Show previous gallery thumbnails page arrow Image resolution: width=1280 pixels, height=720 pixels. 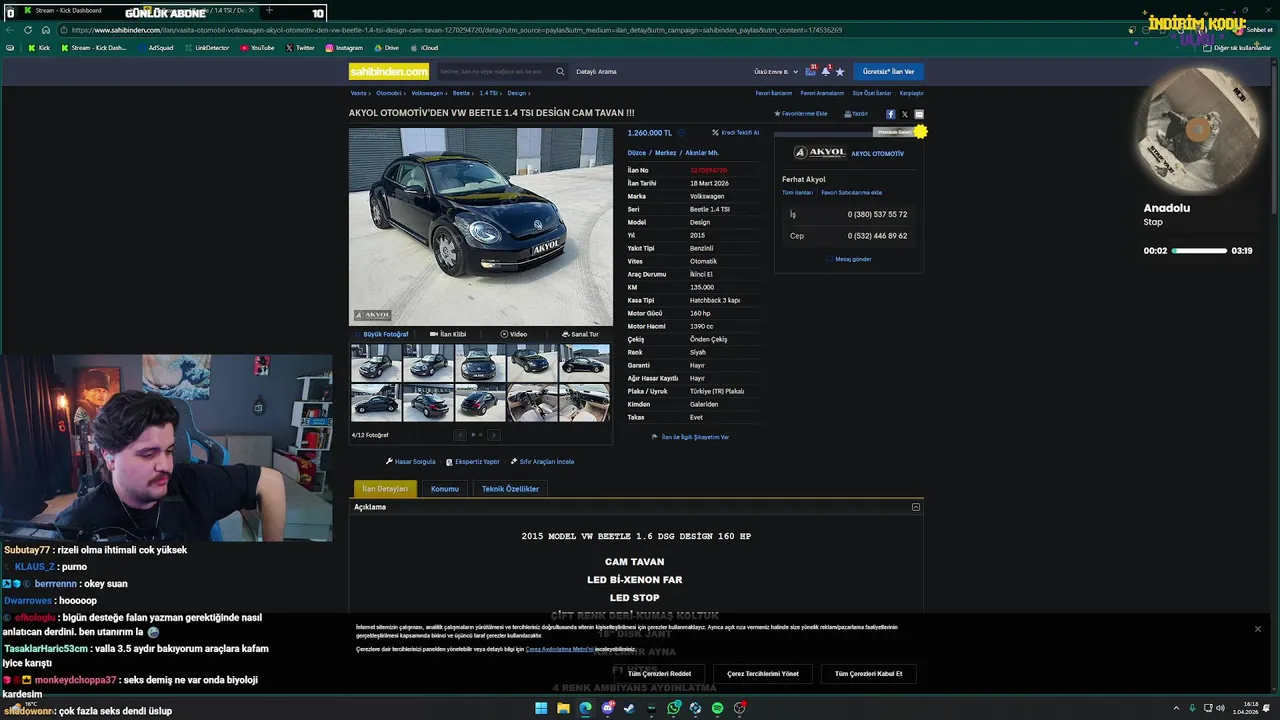point(460,435)
